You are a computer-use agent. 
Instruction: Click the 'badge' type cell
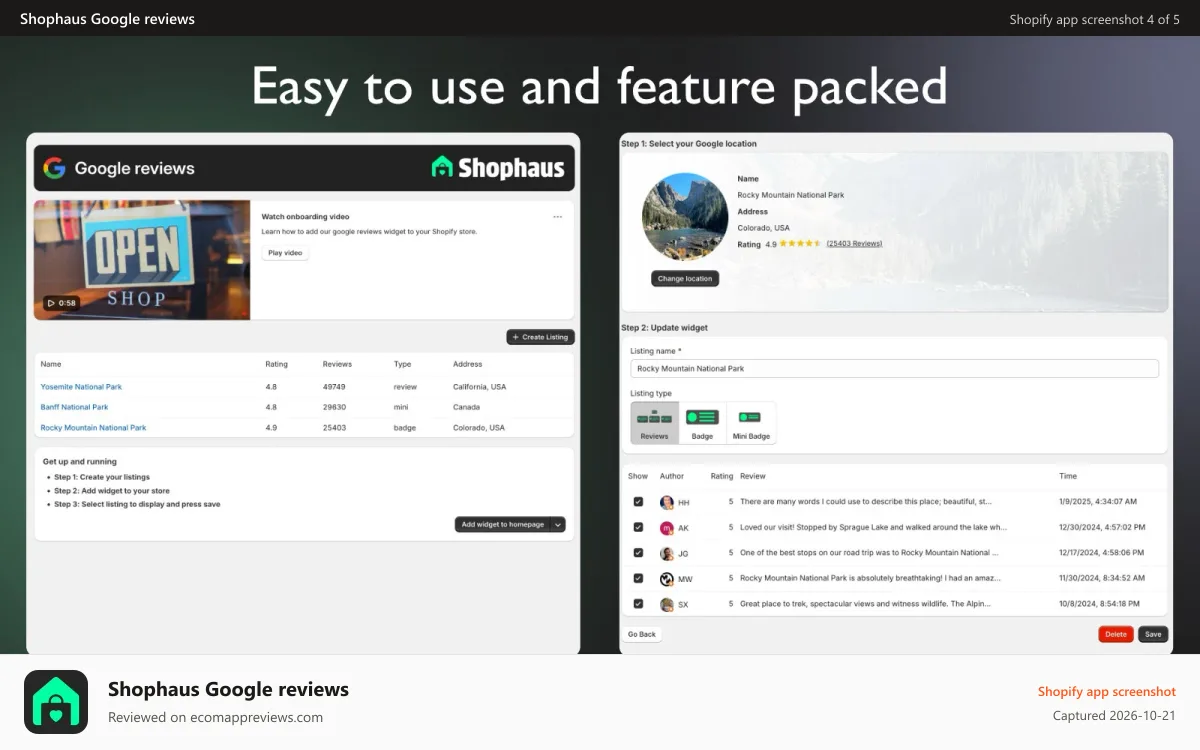tap(405, 428)
